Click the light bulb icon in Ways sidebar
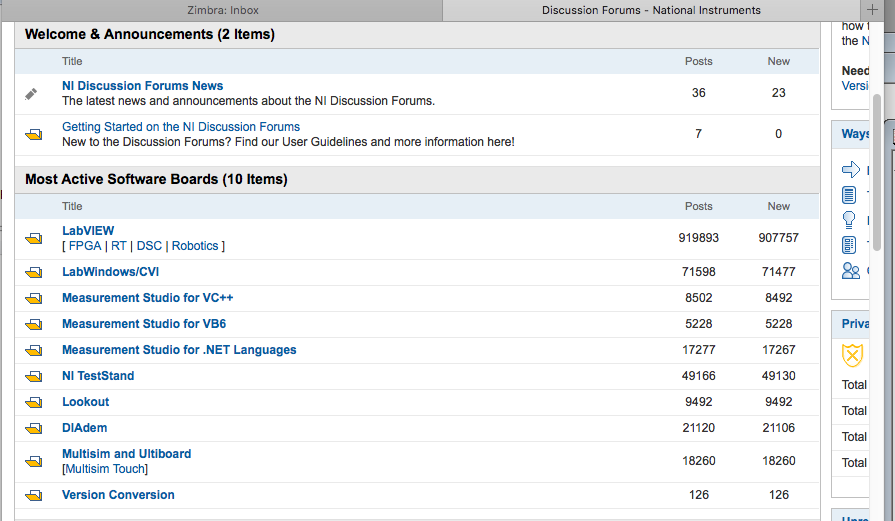 849,220
